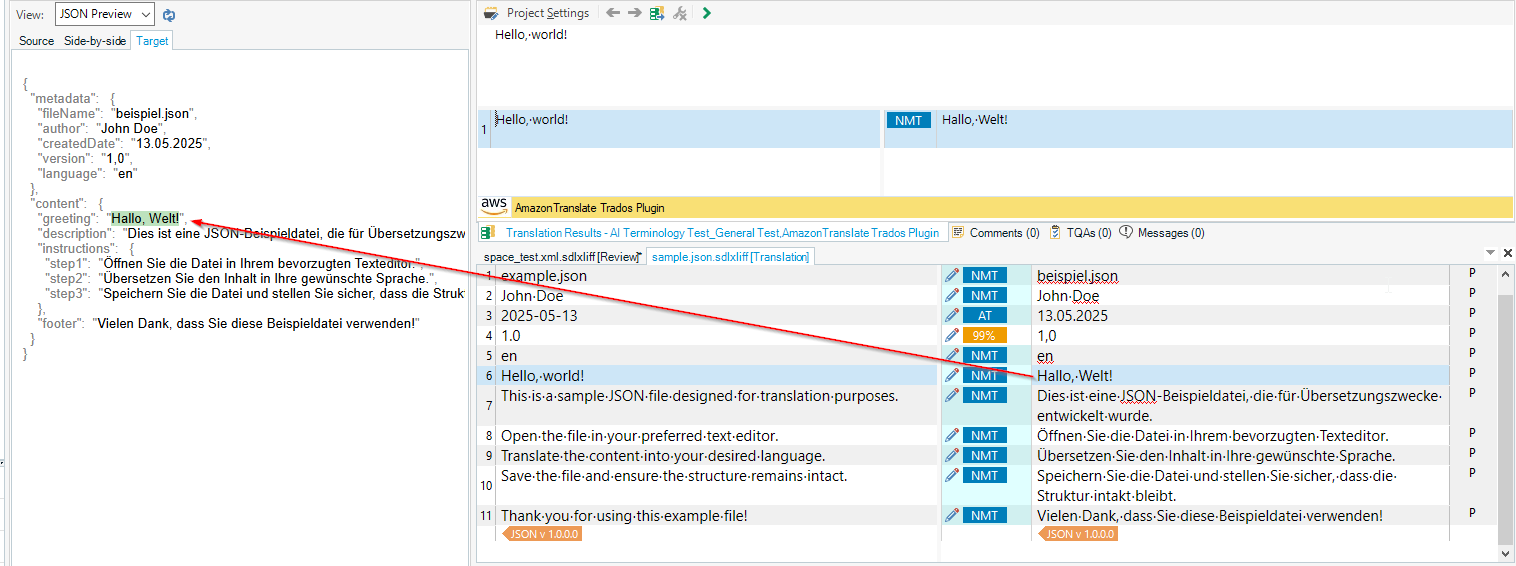Click the AT badge on row 3
Image resolution: width=1516 pixels, height=566 pixels.
pyautogui.click(x=985, y=315)
